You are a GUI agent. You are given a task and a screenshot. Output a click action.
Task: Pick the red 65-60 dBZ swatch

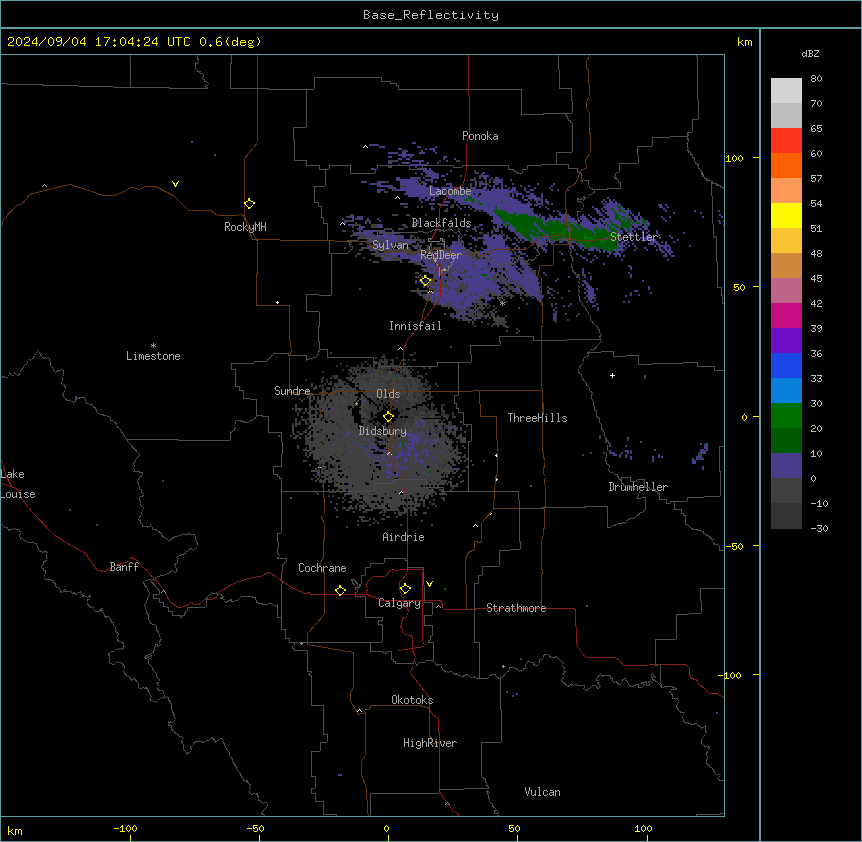pos(786,140)
